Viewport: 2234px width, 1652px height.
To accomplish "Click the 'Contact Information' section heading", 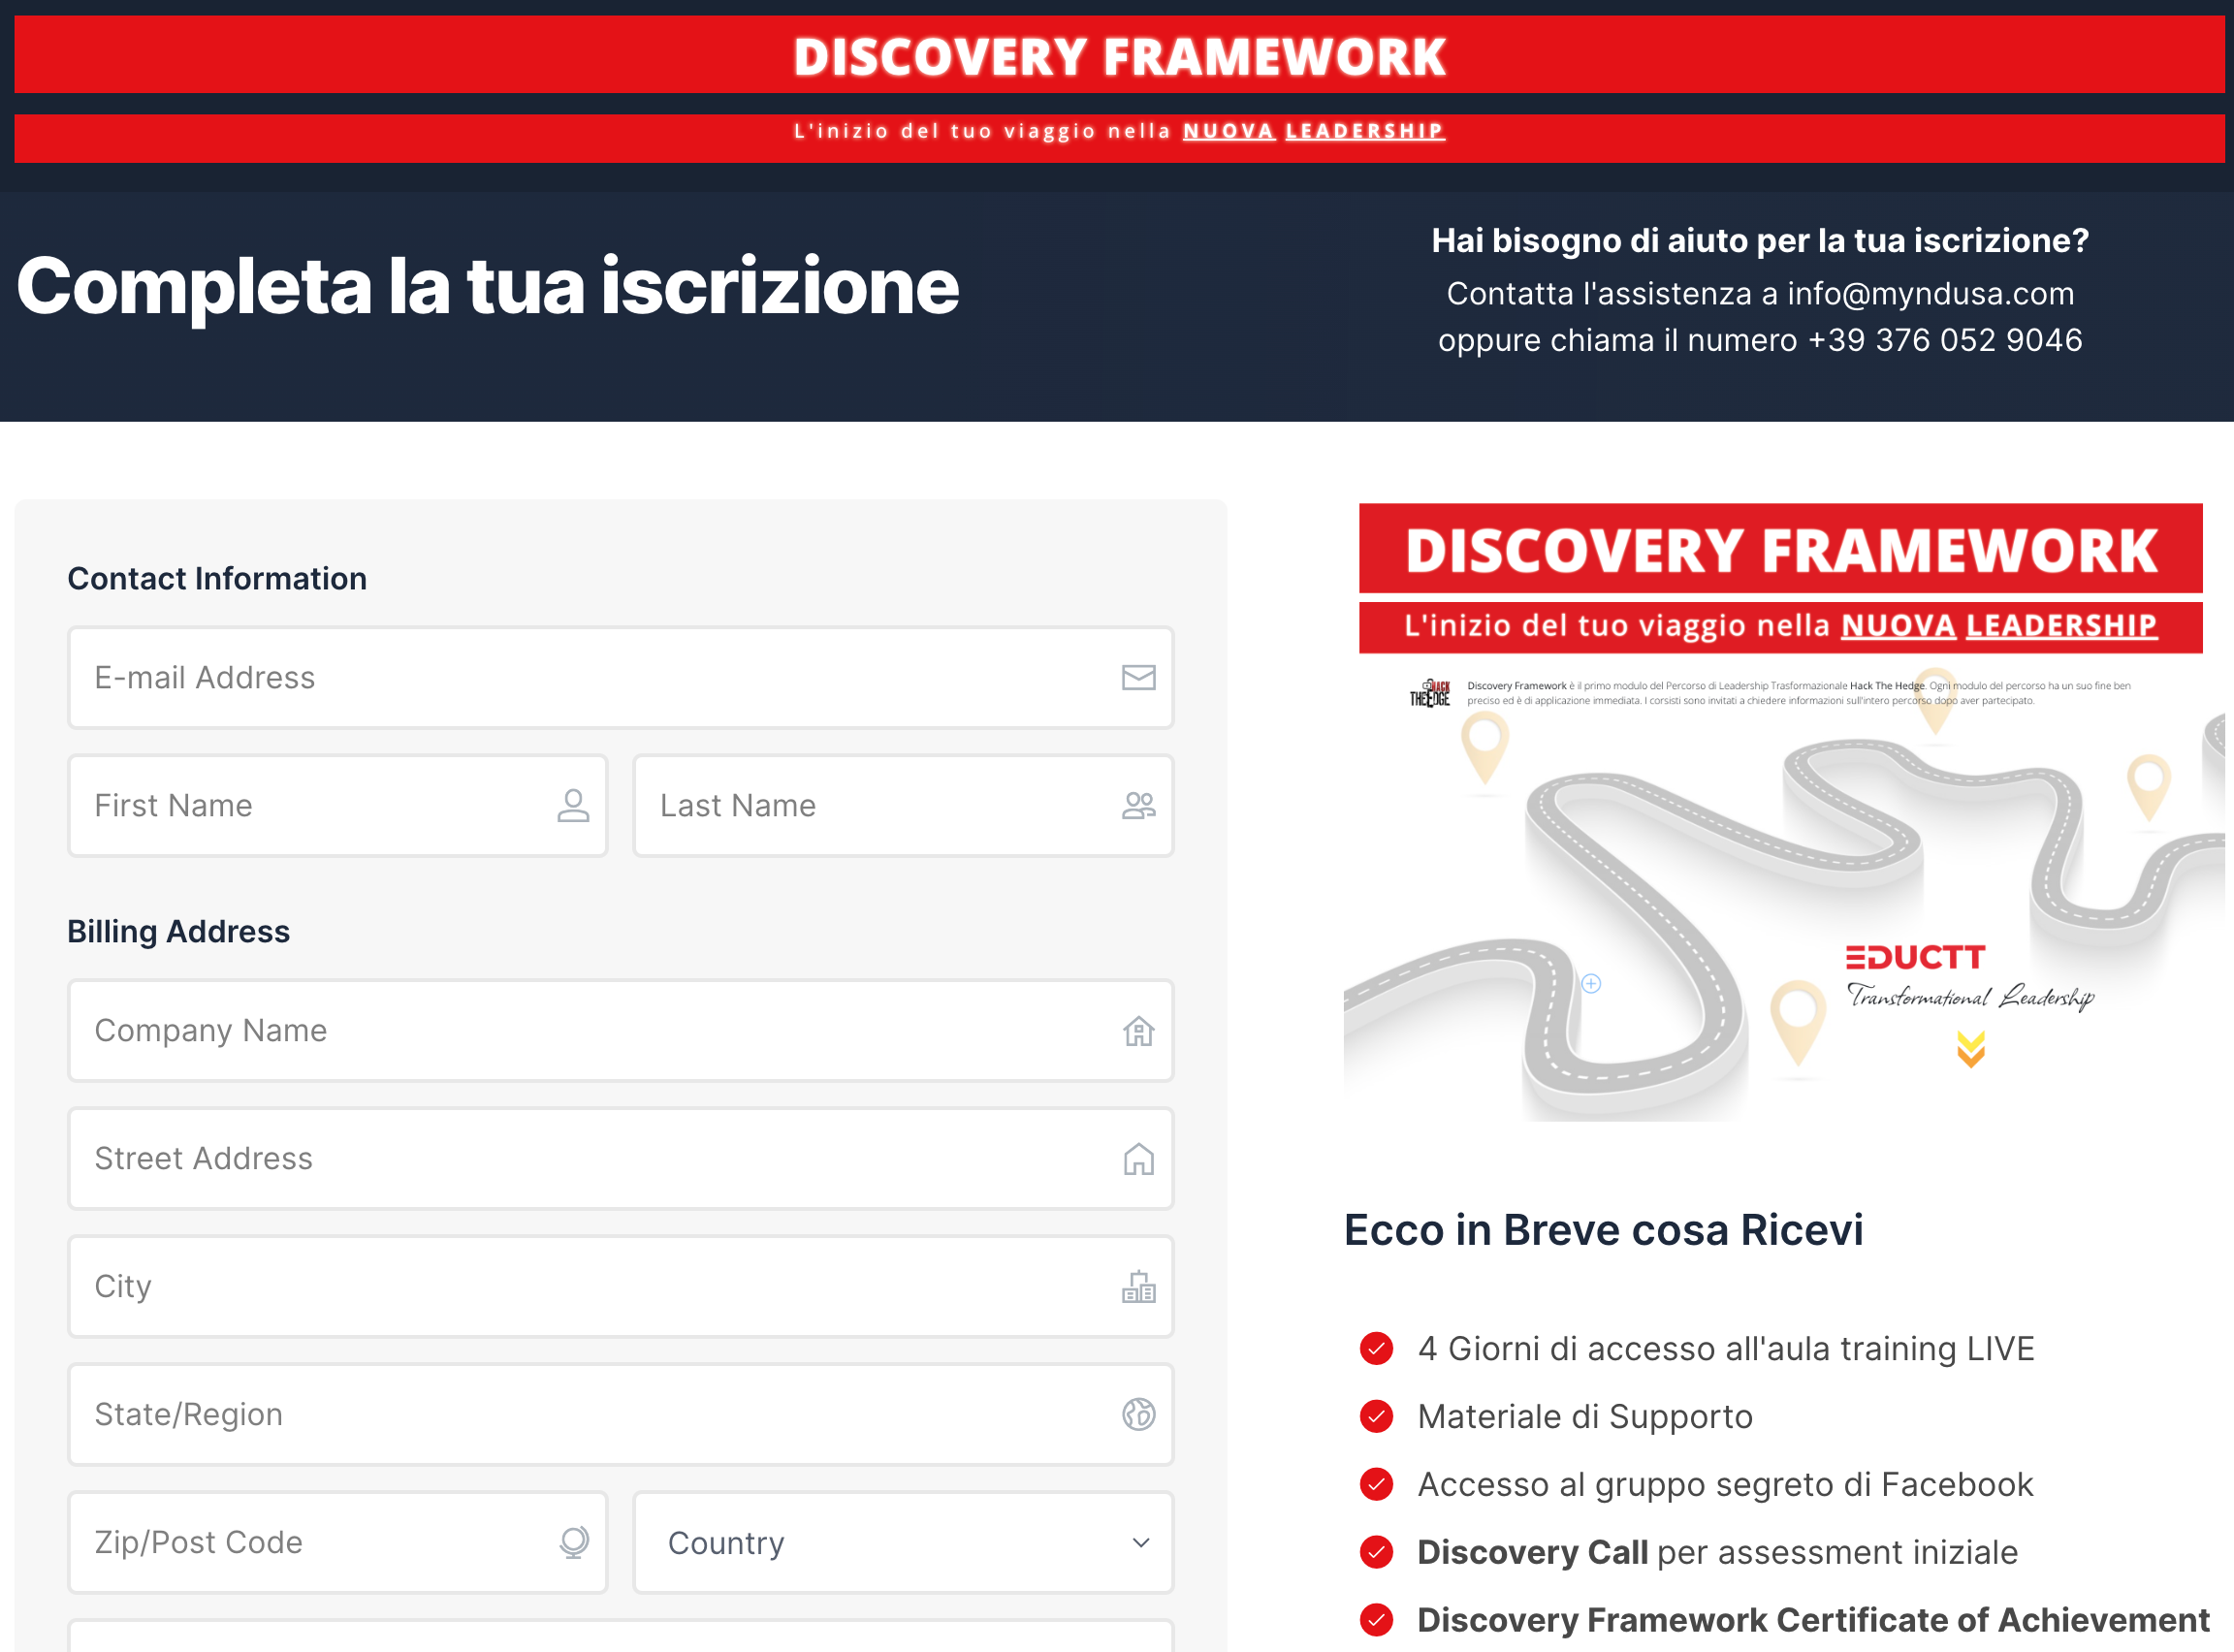I will coord(217,579).
